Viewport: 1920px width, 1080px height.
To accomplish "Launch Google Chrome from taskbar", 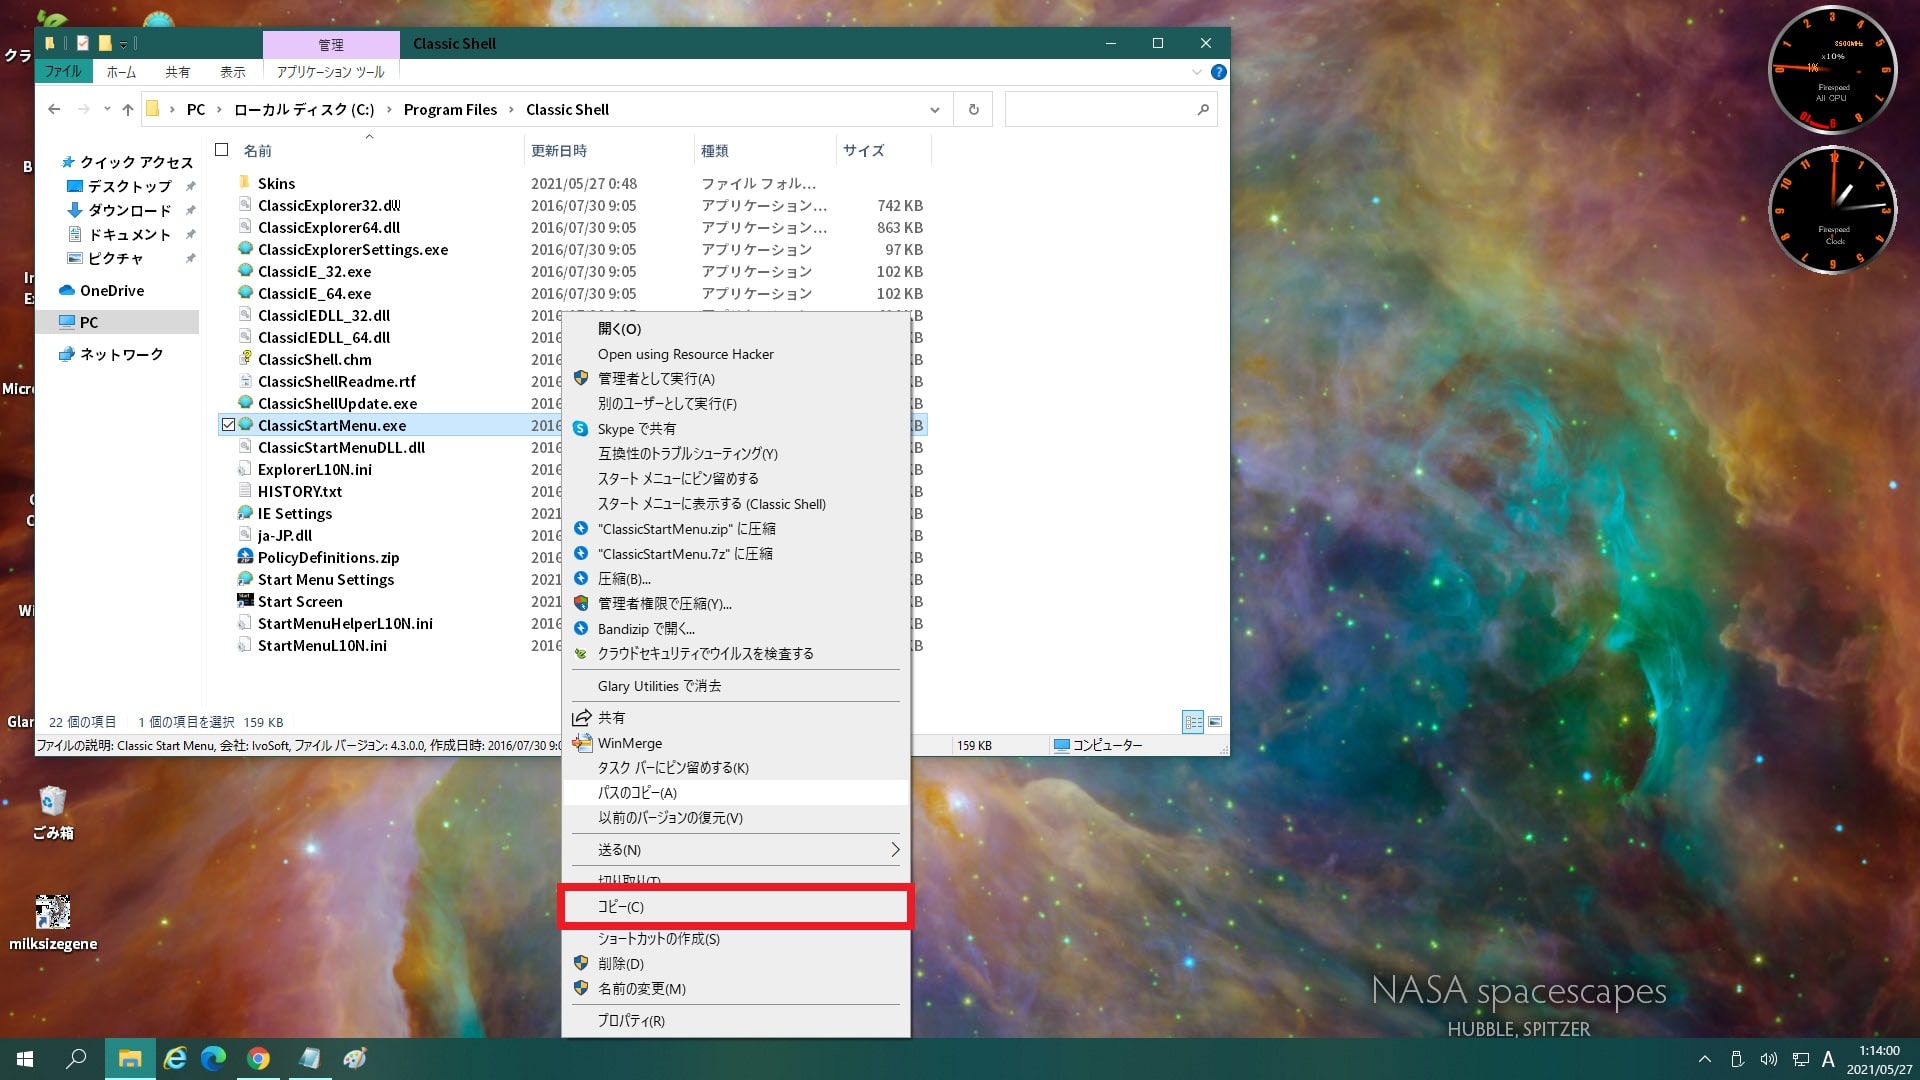I will pyautogui.click(x=258, y=1058).
